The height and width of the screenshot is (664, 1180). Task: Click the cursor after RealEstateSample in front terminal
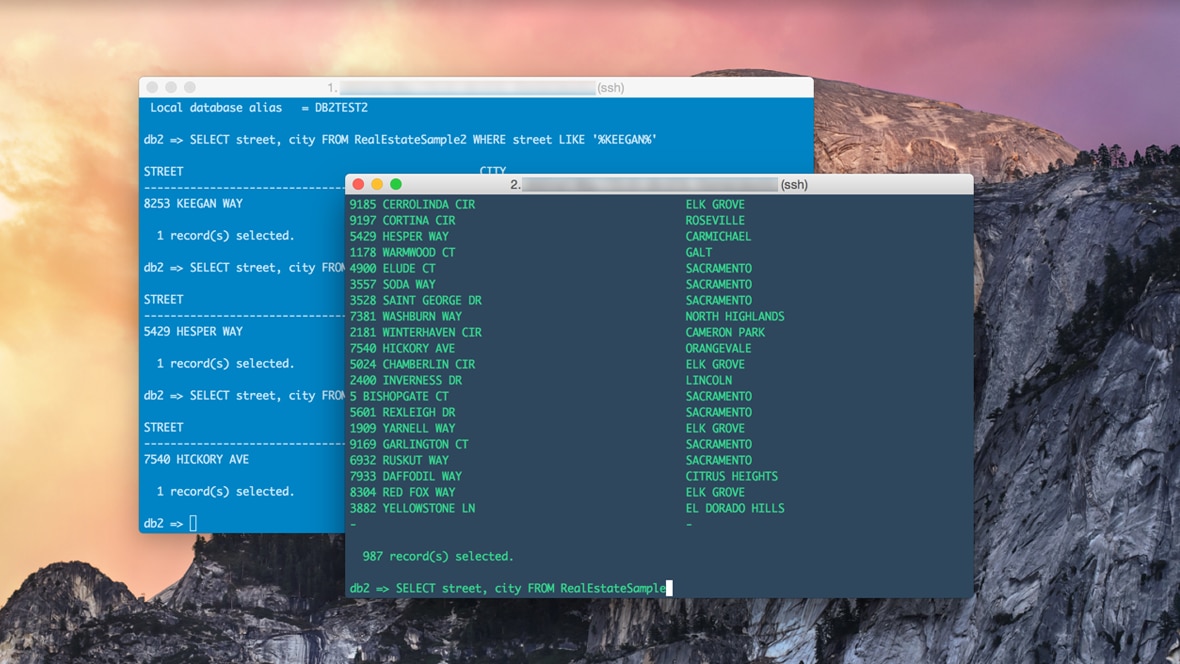point(669,588)
